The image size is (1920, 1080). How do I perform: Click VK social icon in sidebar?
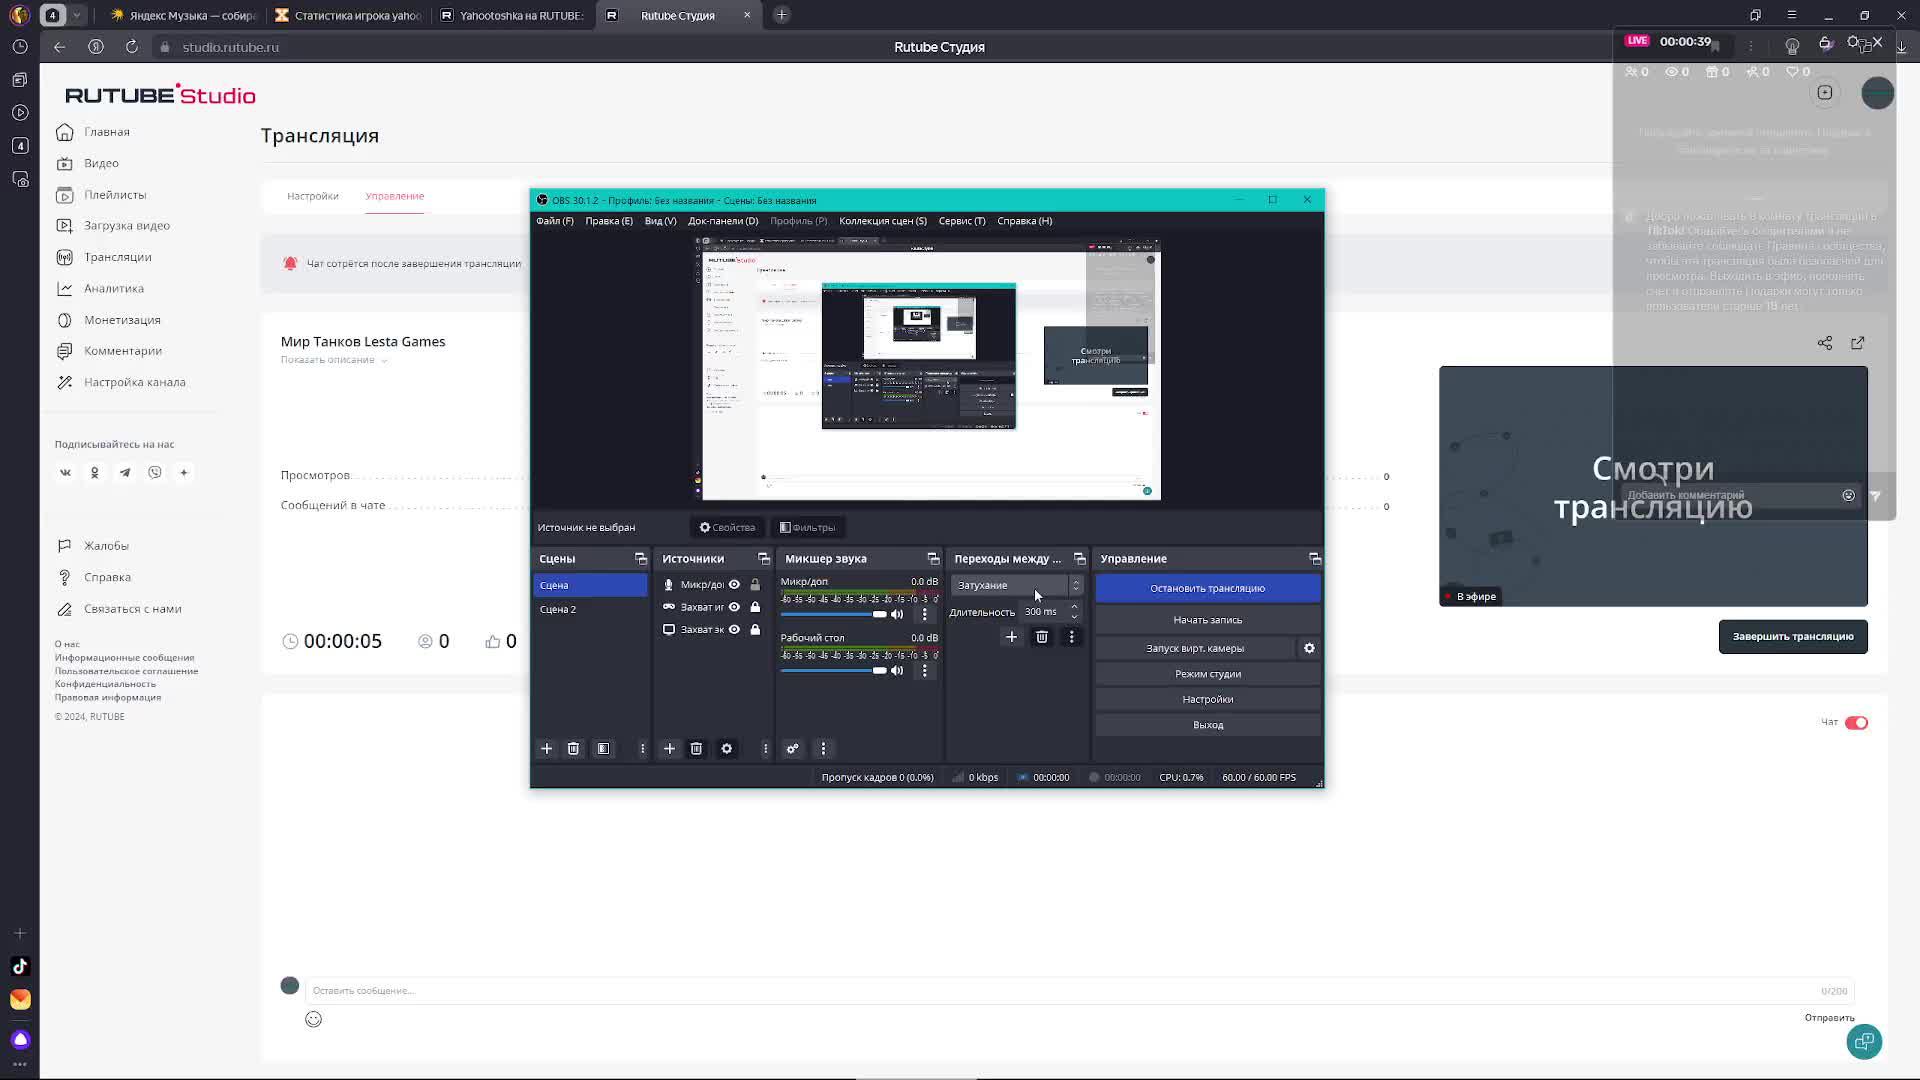(x=66, y=472)
